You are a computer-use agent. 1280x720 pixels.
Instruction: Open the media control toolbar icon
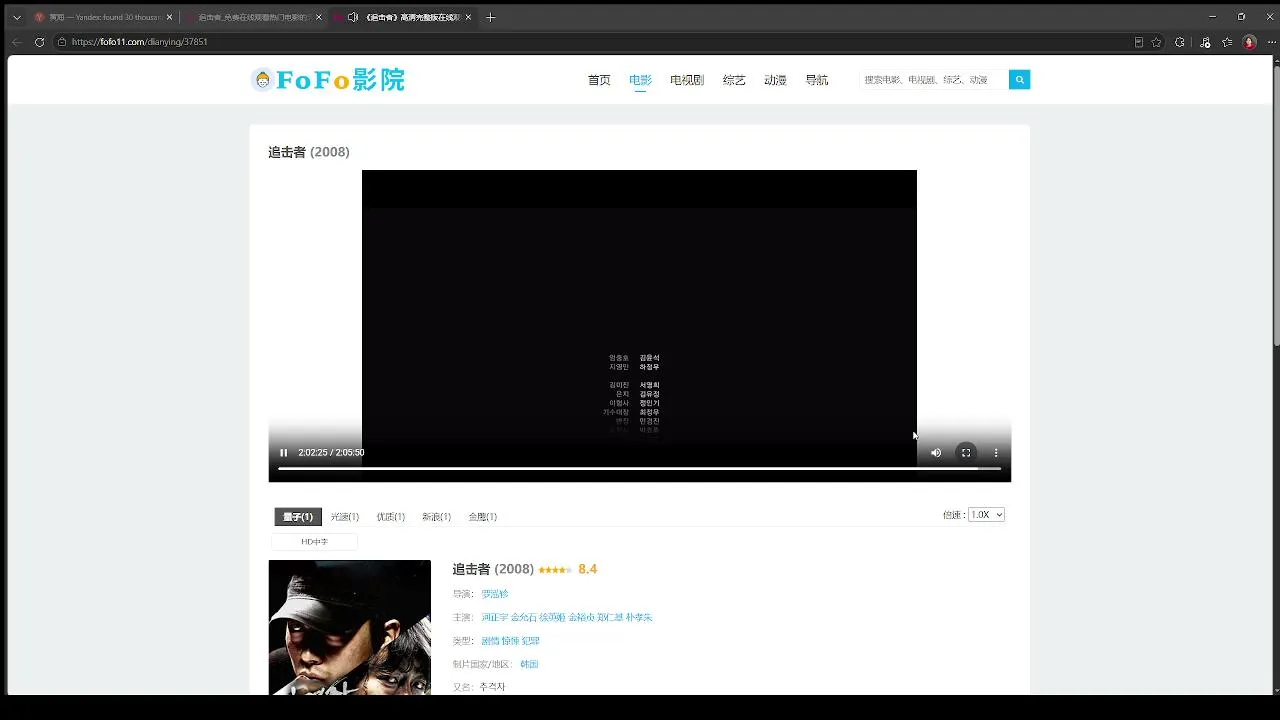1205,42
